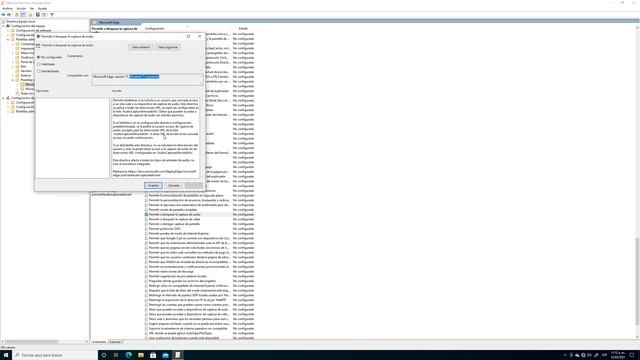Open Mail app from the taskbar
Screen dimensions: 640x360
pyautogui.click(x=165, y=355)
